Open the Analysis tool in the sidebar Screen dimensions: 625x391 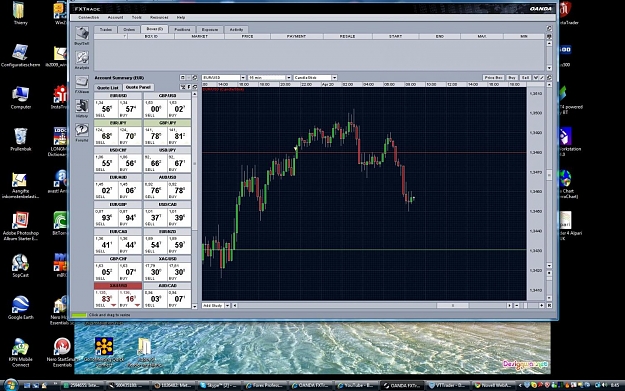(x=82, y=58)
